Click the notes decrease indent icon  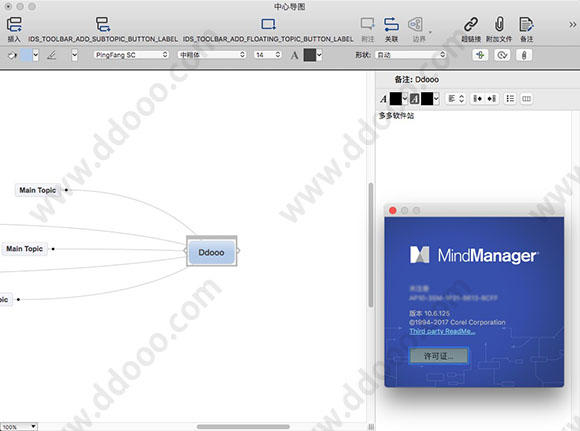(x=478, y=99)
